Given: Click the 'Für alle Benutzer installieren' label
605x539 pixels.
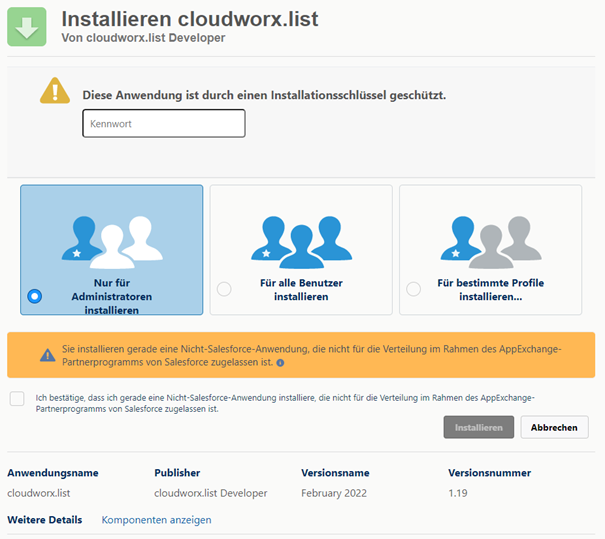Looking at the screenshot, I should pos(301,290).
